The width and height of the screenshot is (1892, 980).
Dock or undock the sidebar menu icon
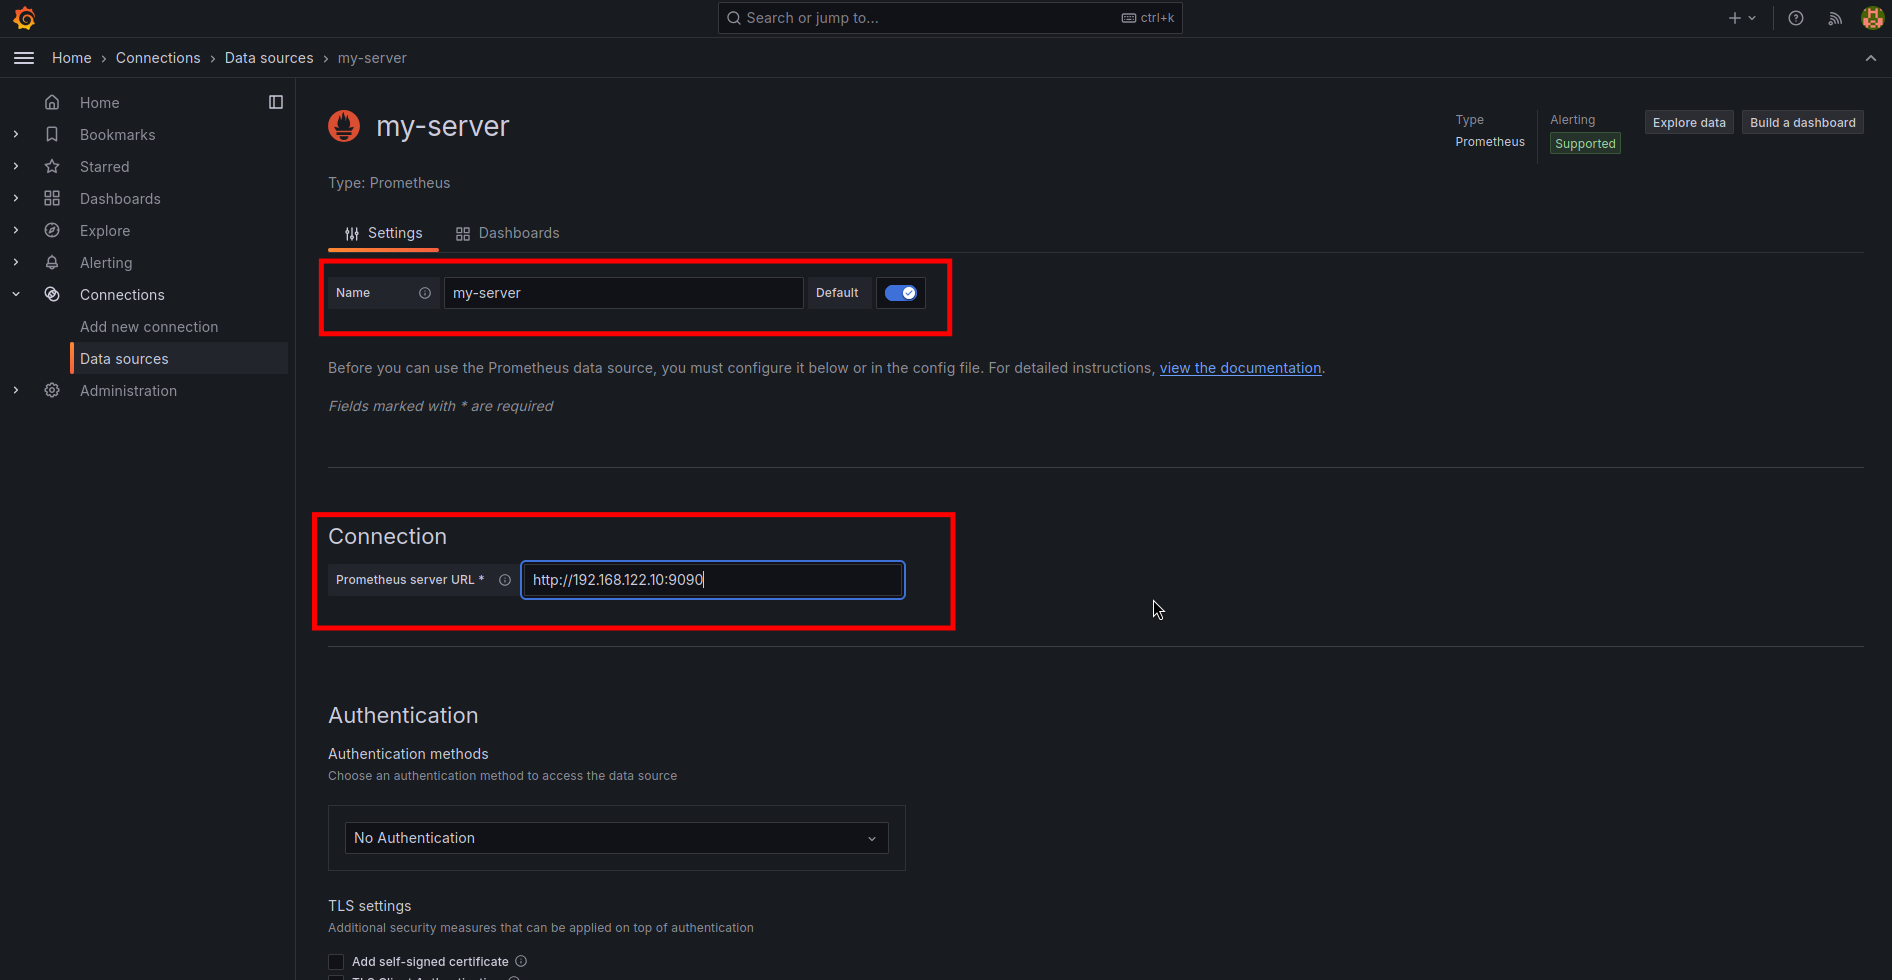[276, 102]
